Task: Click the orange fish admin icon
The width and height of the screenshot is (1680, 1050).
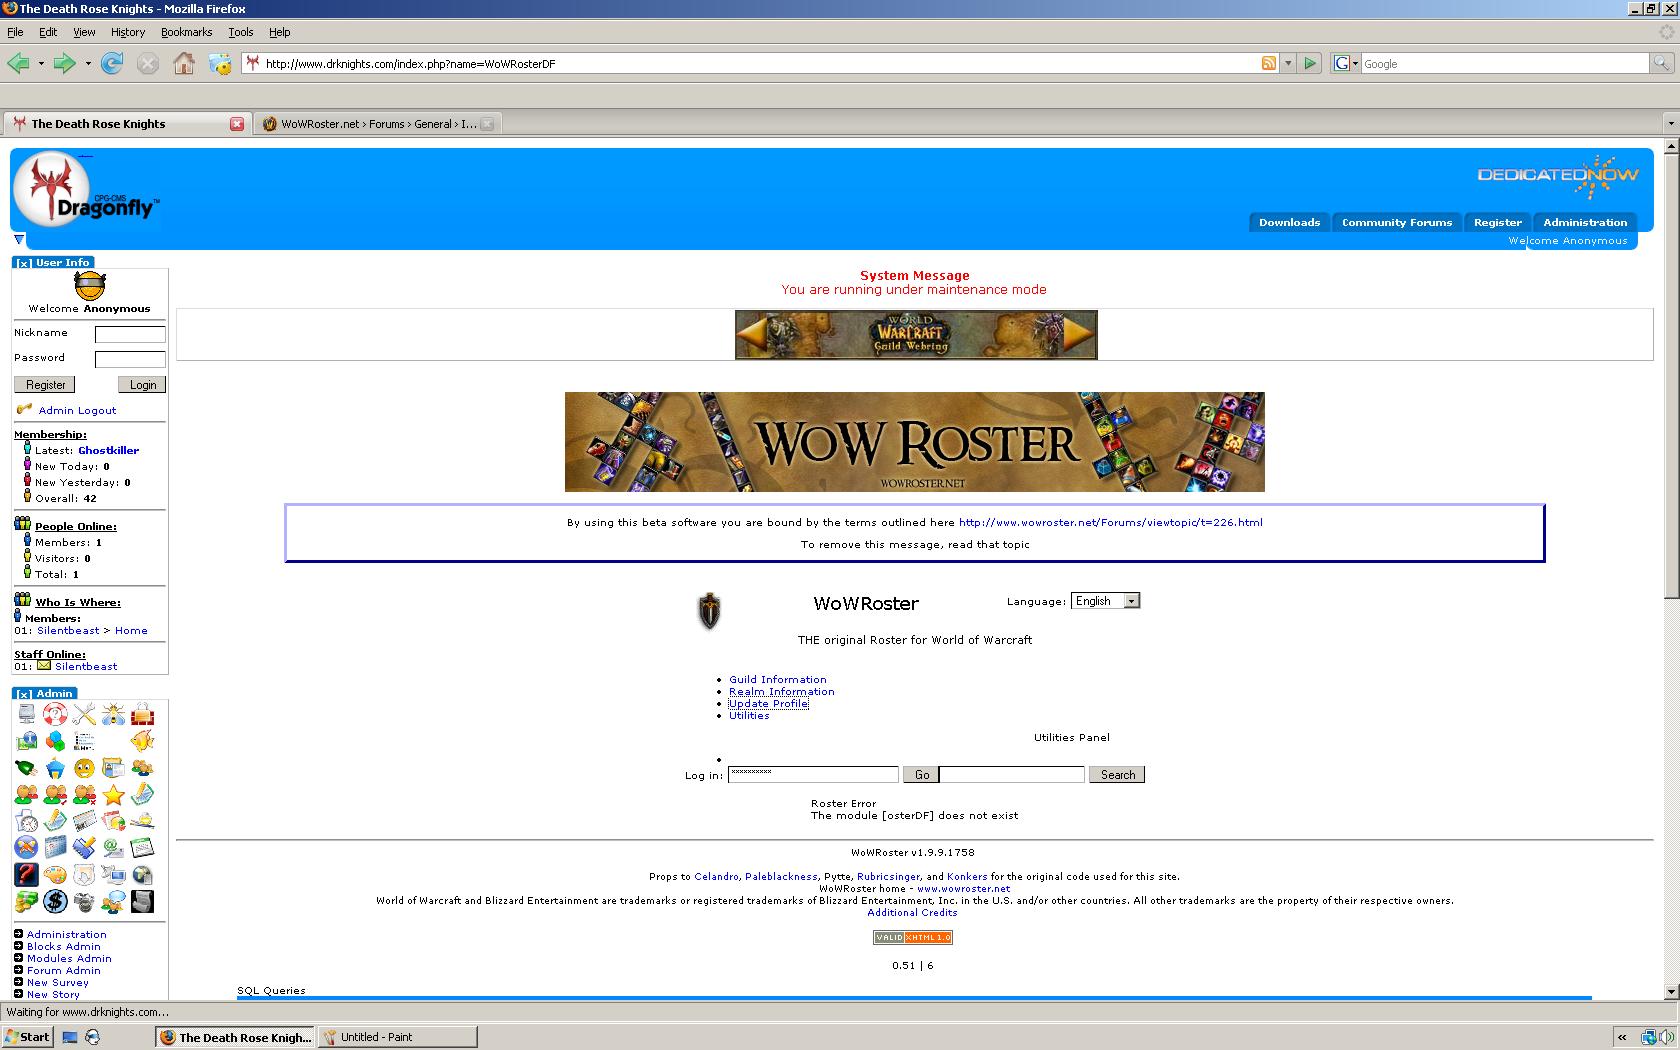Action: click(x=142, y=741)
